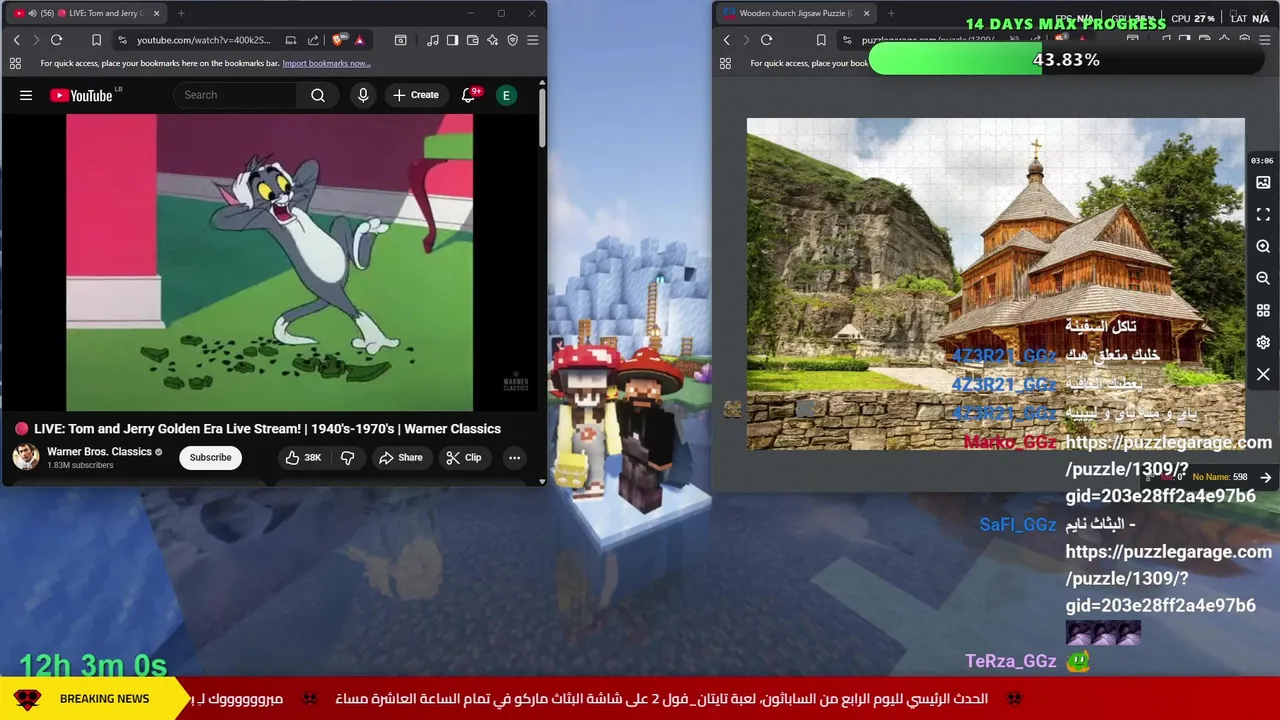This screenshot has width=1280, height=720.
Task: Open the Warner Bros. Classics channel avatar
Action: click(26, 457)
